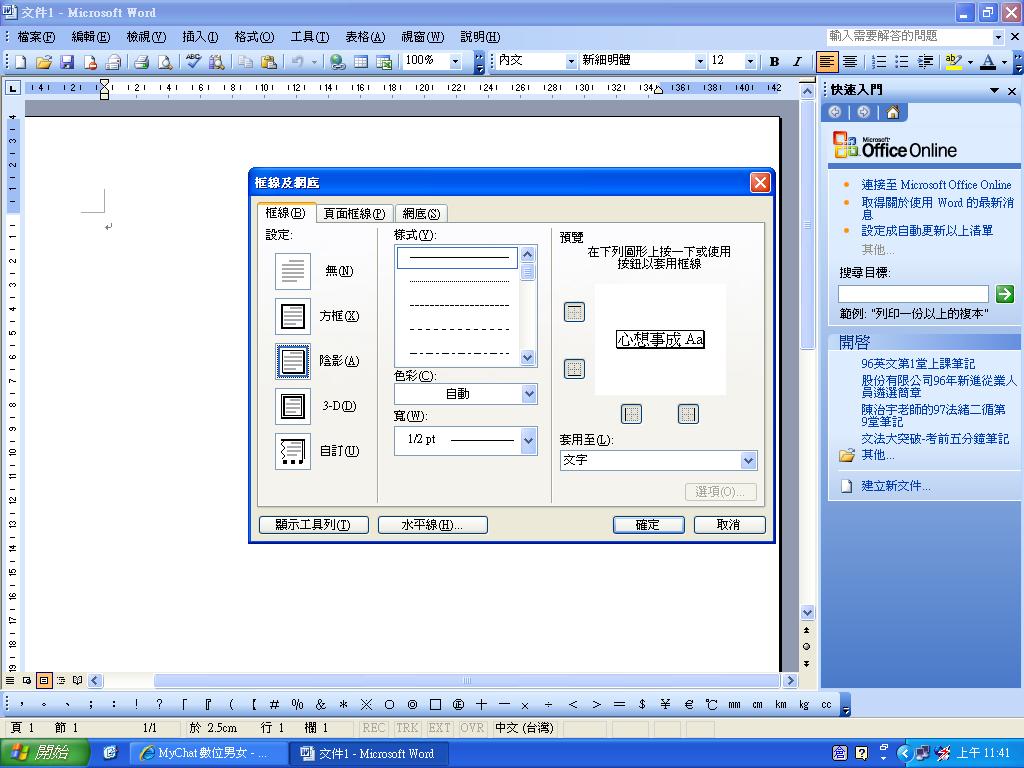Click the Spelling and Grammar check icon
Viewport: 1024px width, 768px height.
[193, 61]
